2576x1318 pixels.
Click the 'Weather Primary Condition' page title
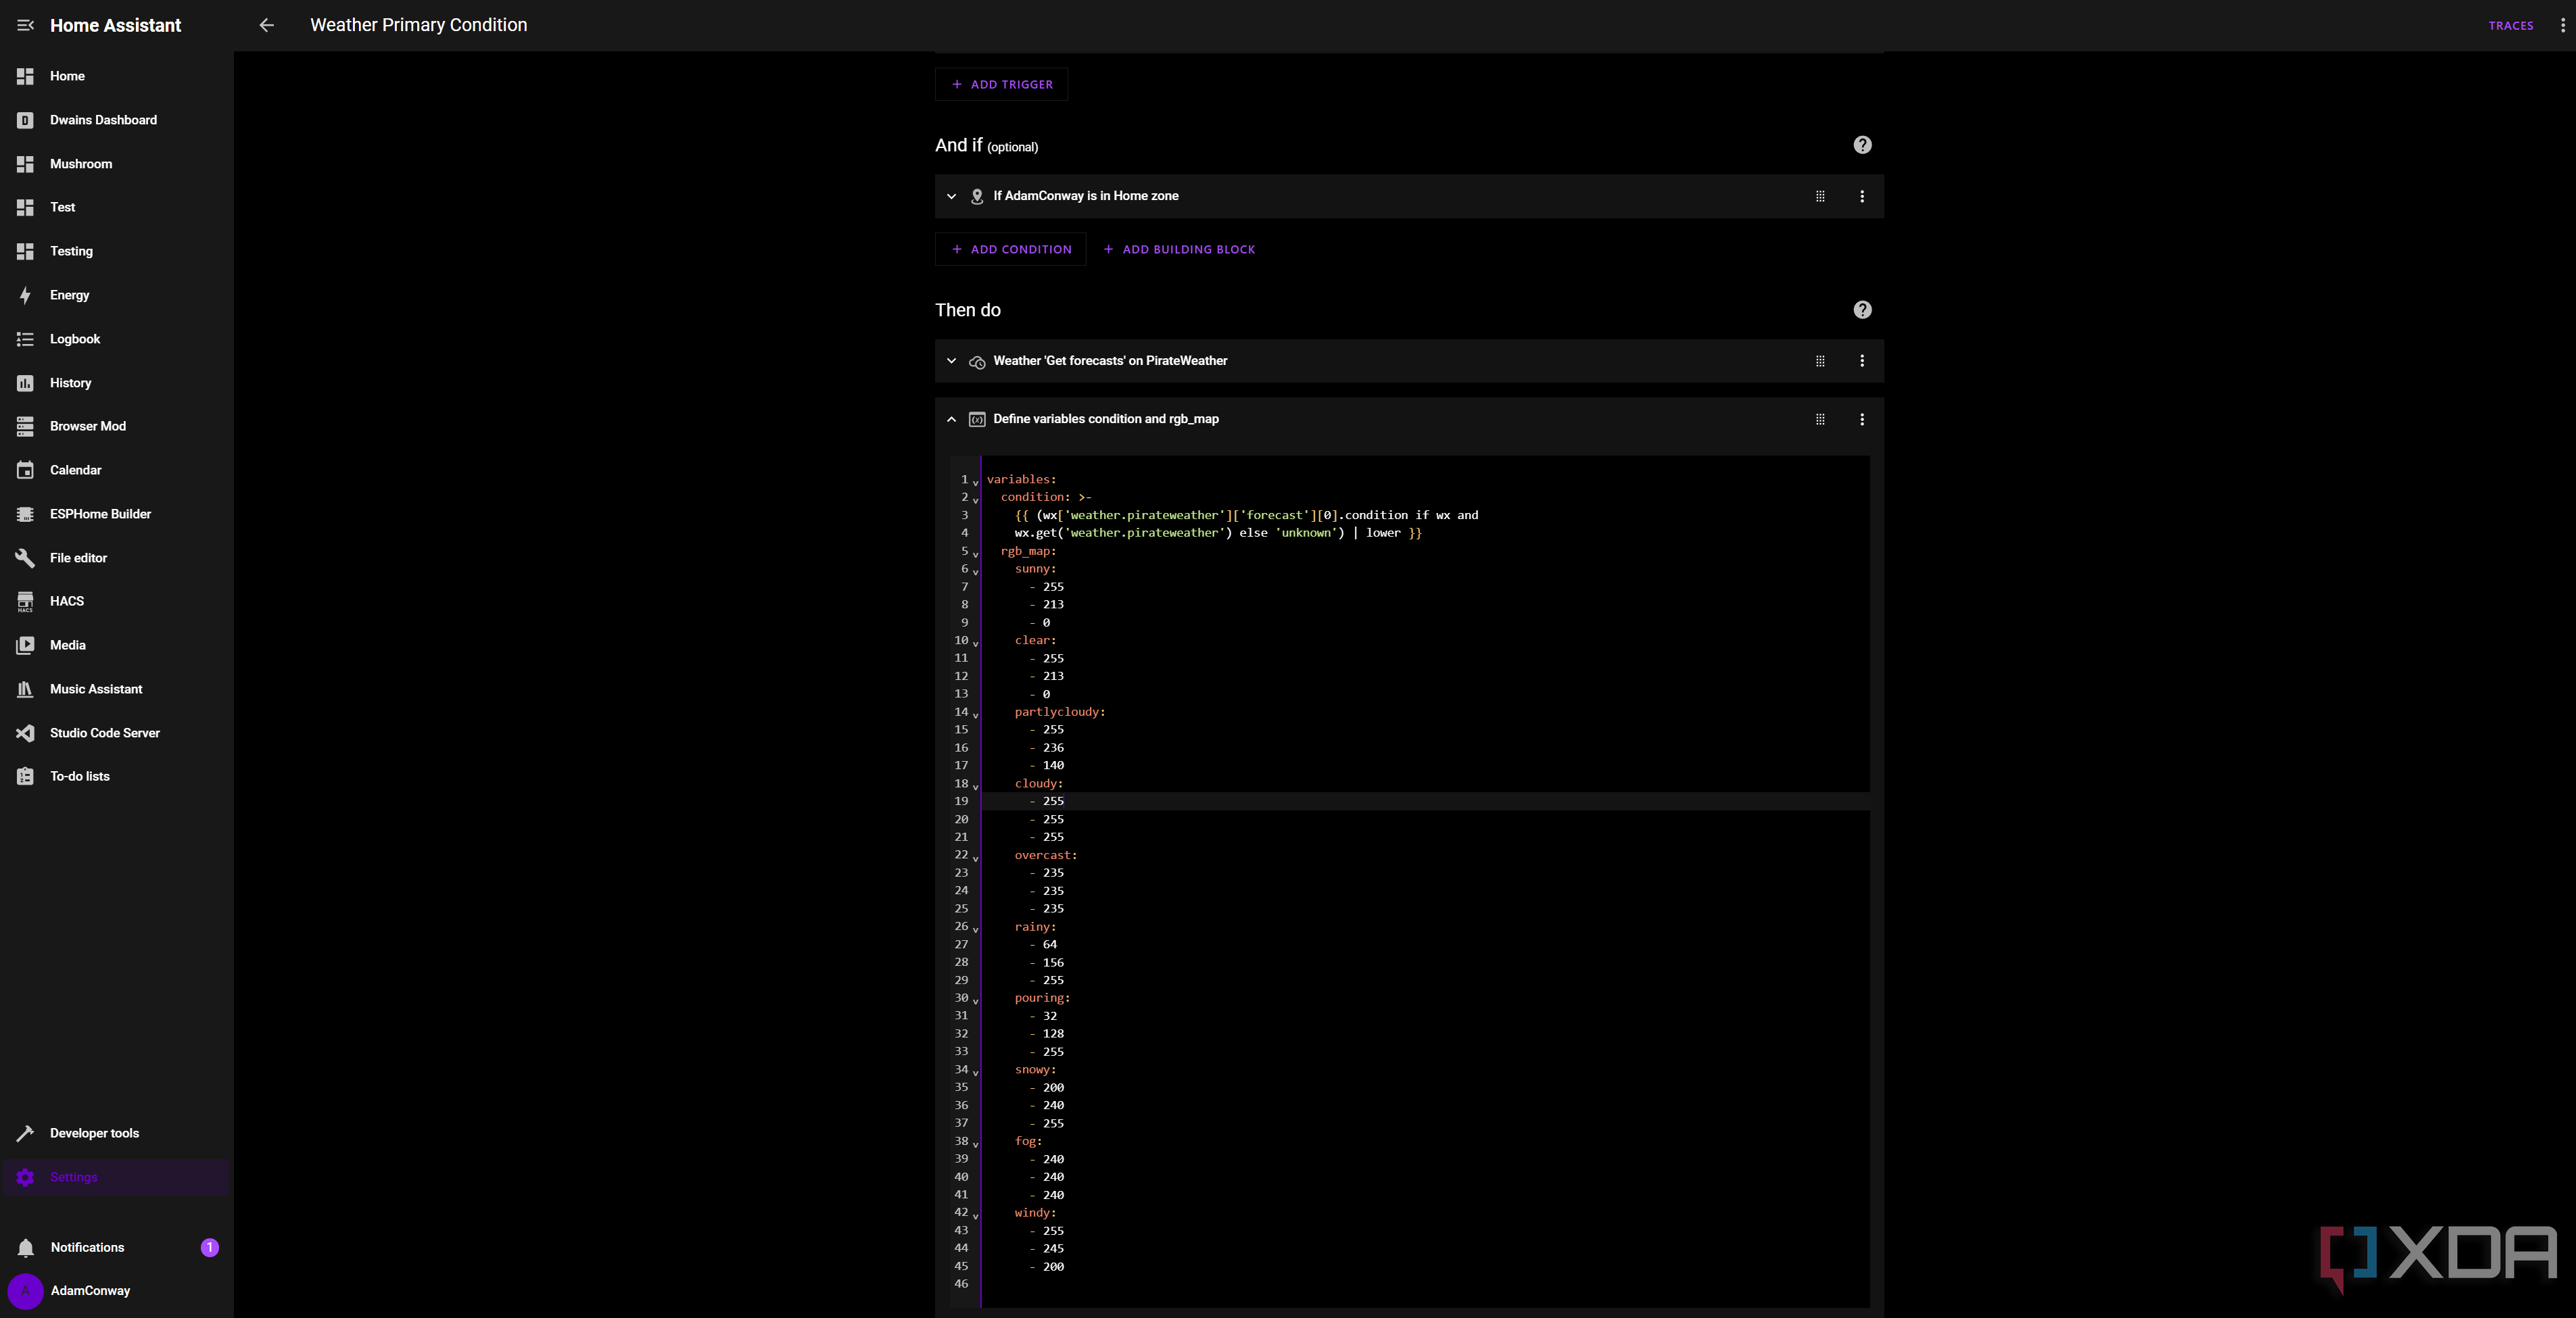point(419,25)
